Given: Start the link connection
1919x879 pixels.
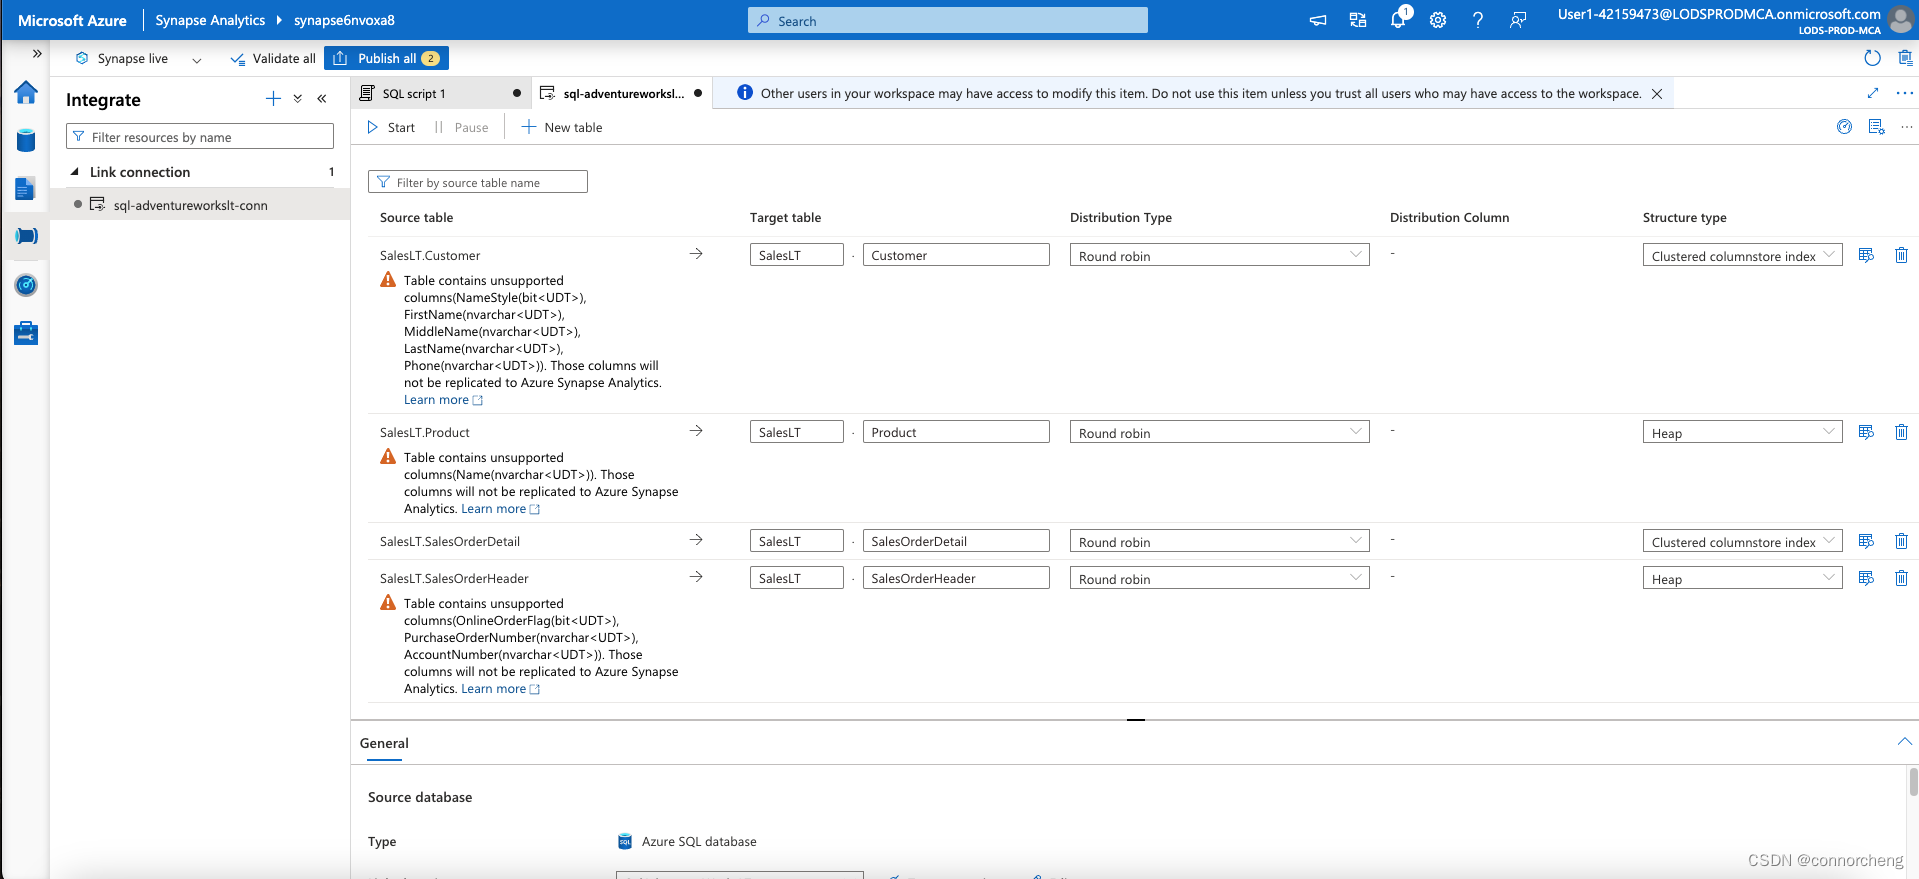Looking at the screenshot, I should pyautogui.click(x=391, y=127).
